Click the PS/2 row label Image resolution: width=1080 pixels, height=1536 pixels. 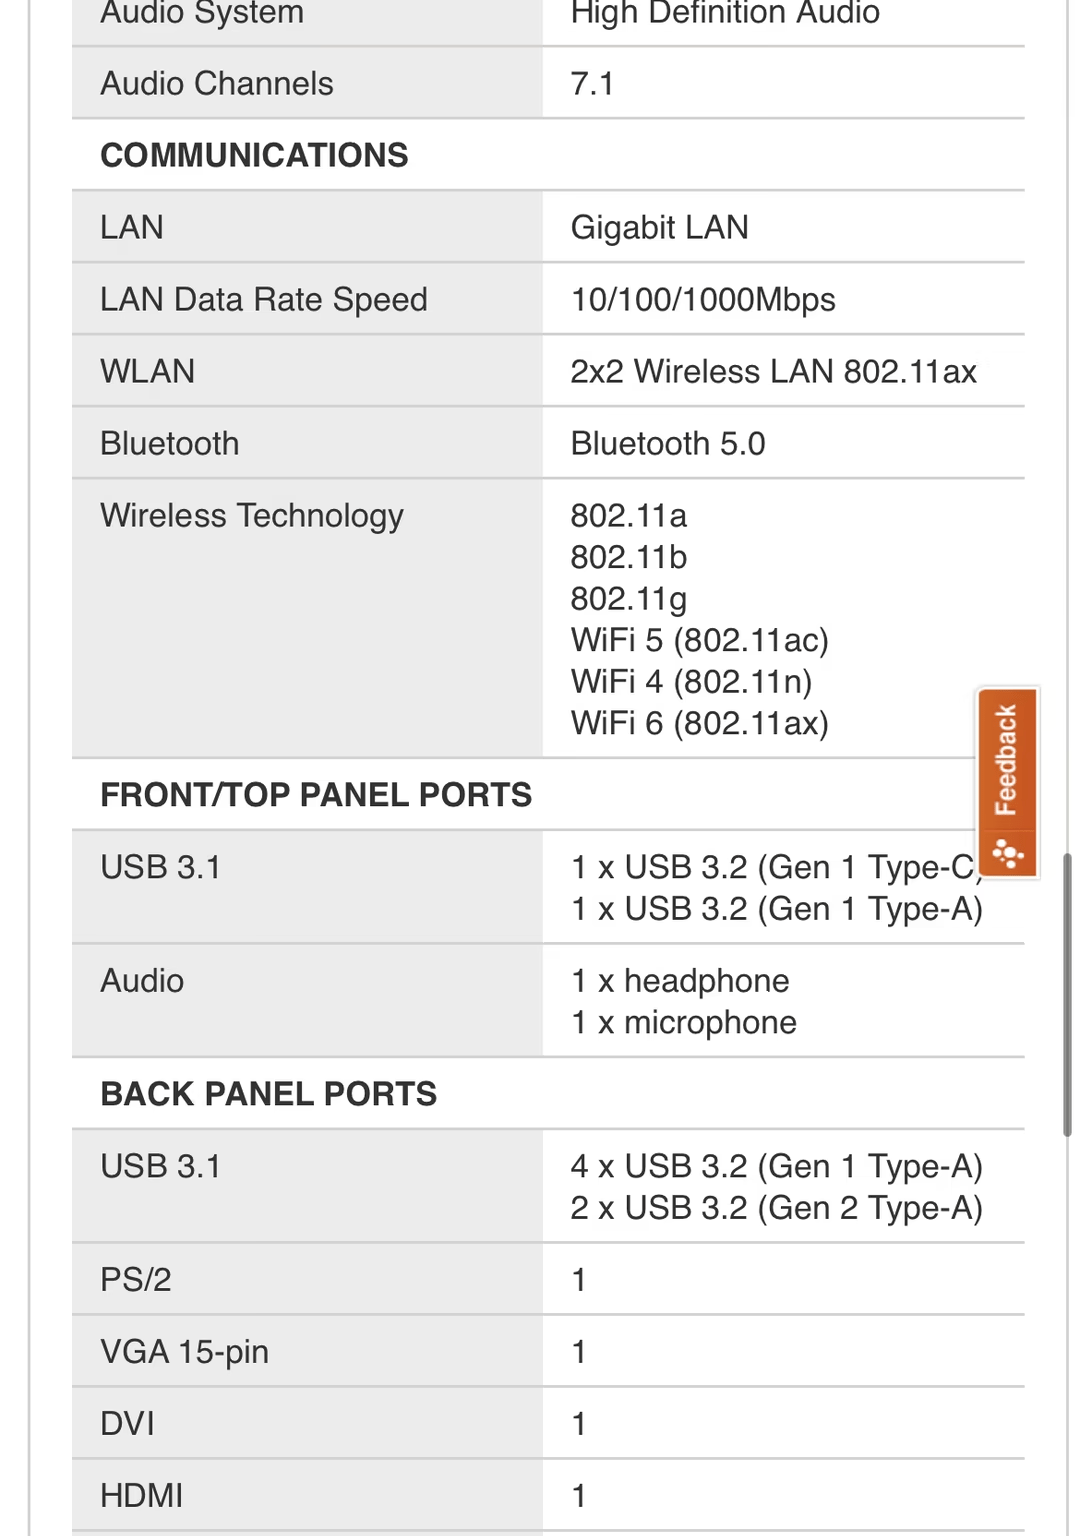(136, 1279)
